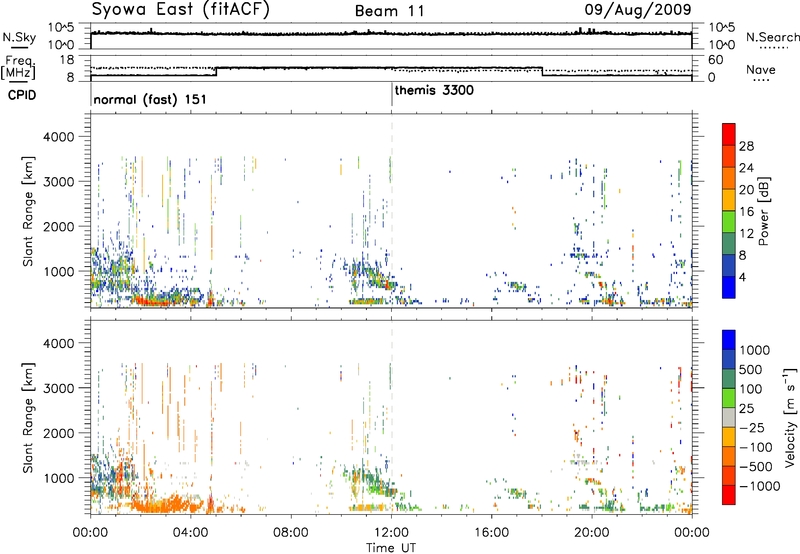Click the '28' power colorbar value
800x554 pixels.
pos(746,146)
